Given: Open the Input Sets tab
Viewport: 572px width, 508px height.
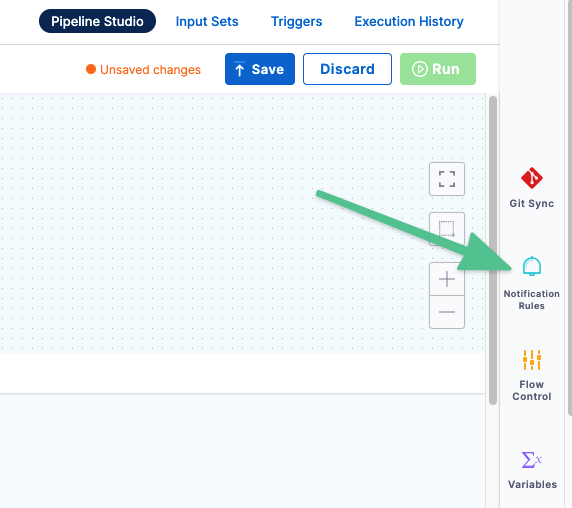Looking at the screenshot, I should click(207, 22).
